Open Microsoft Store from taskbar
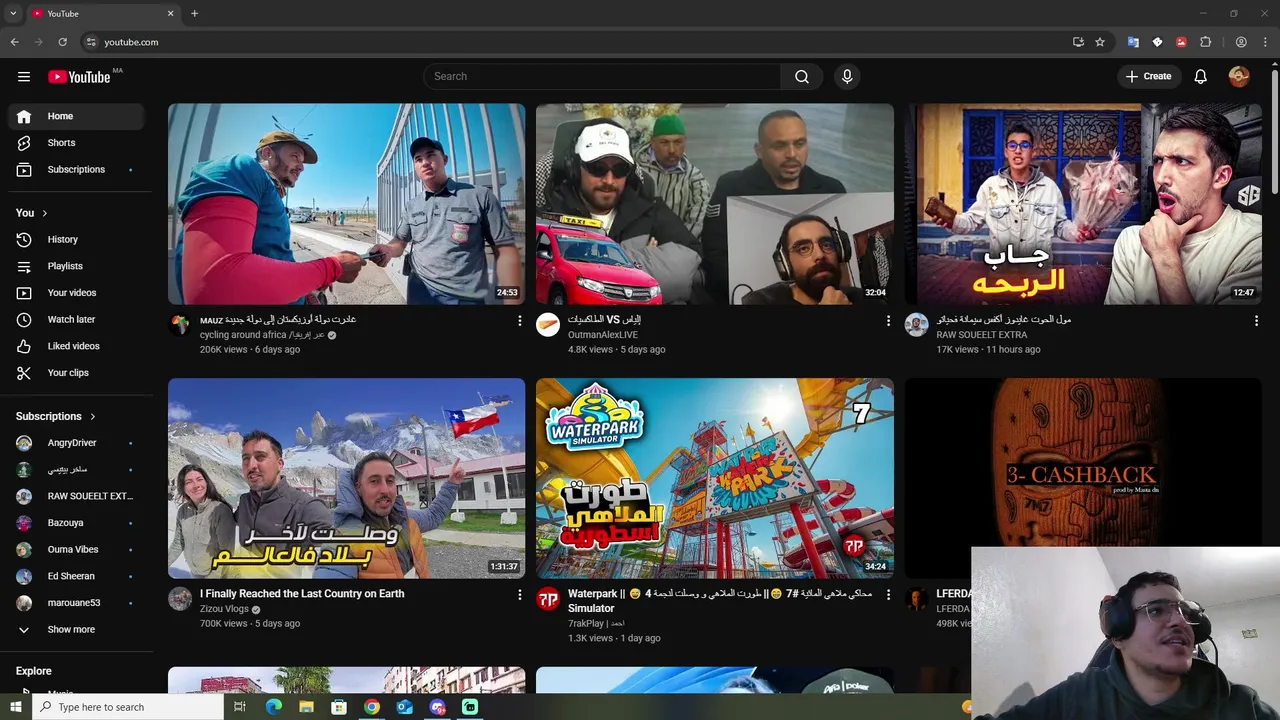 point(339,707)
